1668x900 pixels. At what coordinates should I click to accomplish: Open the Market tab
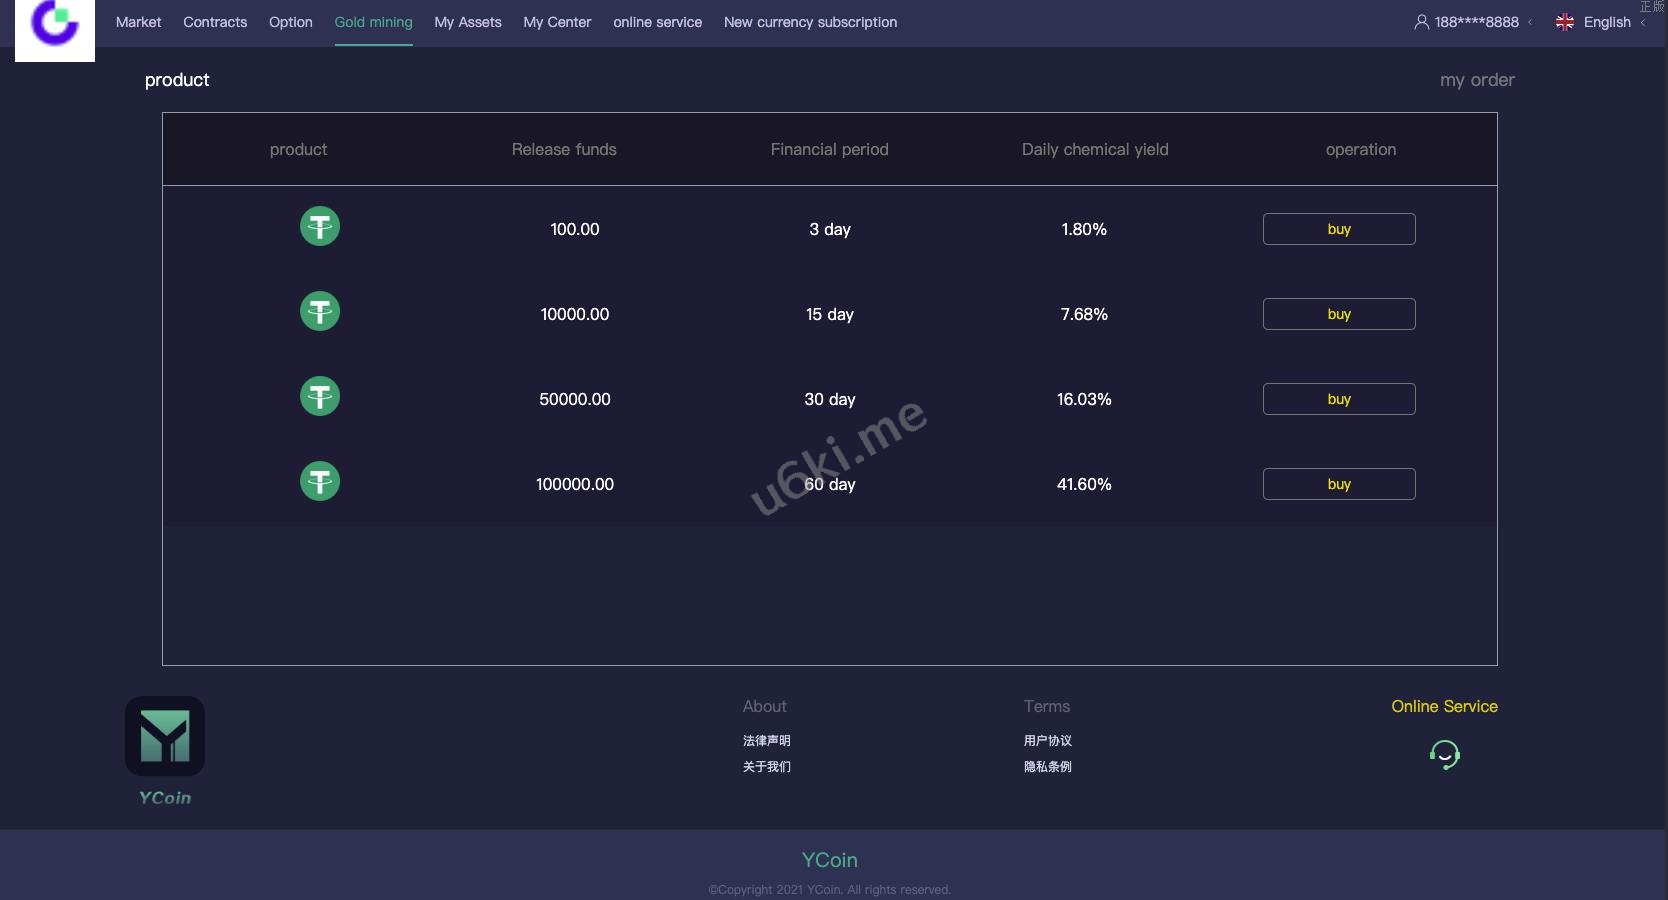[x=138, y=22]
